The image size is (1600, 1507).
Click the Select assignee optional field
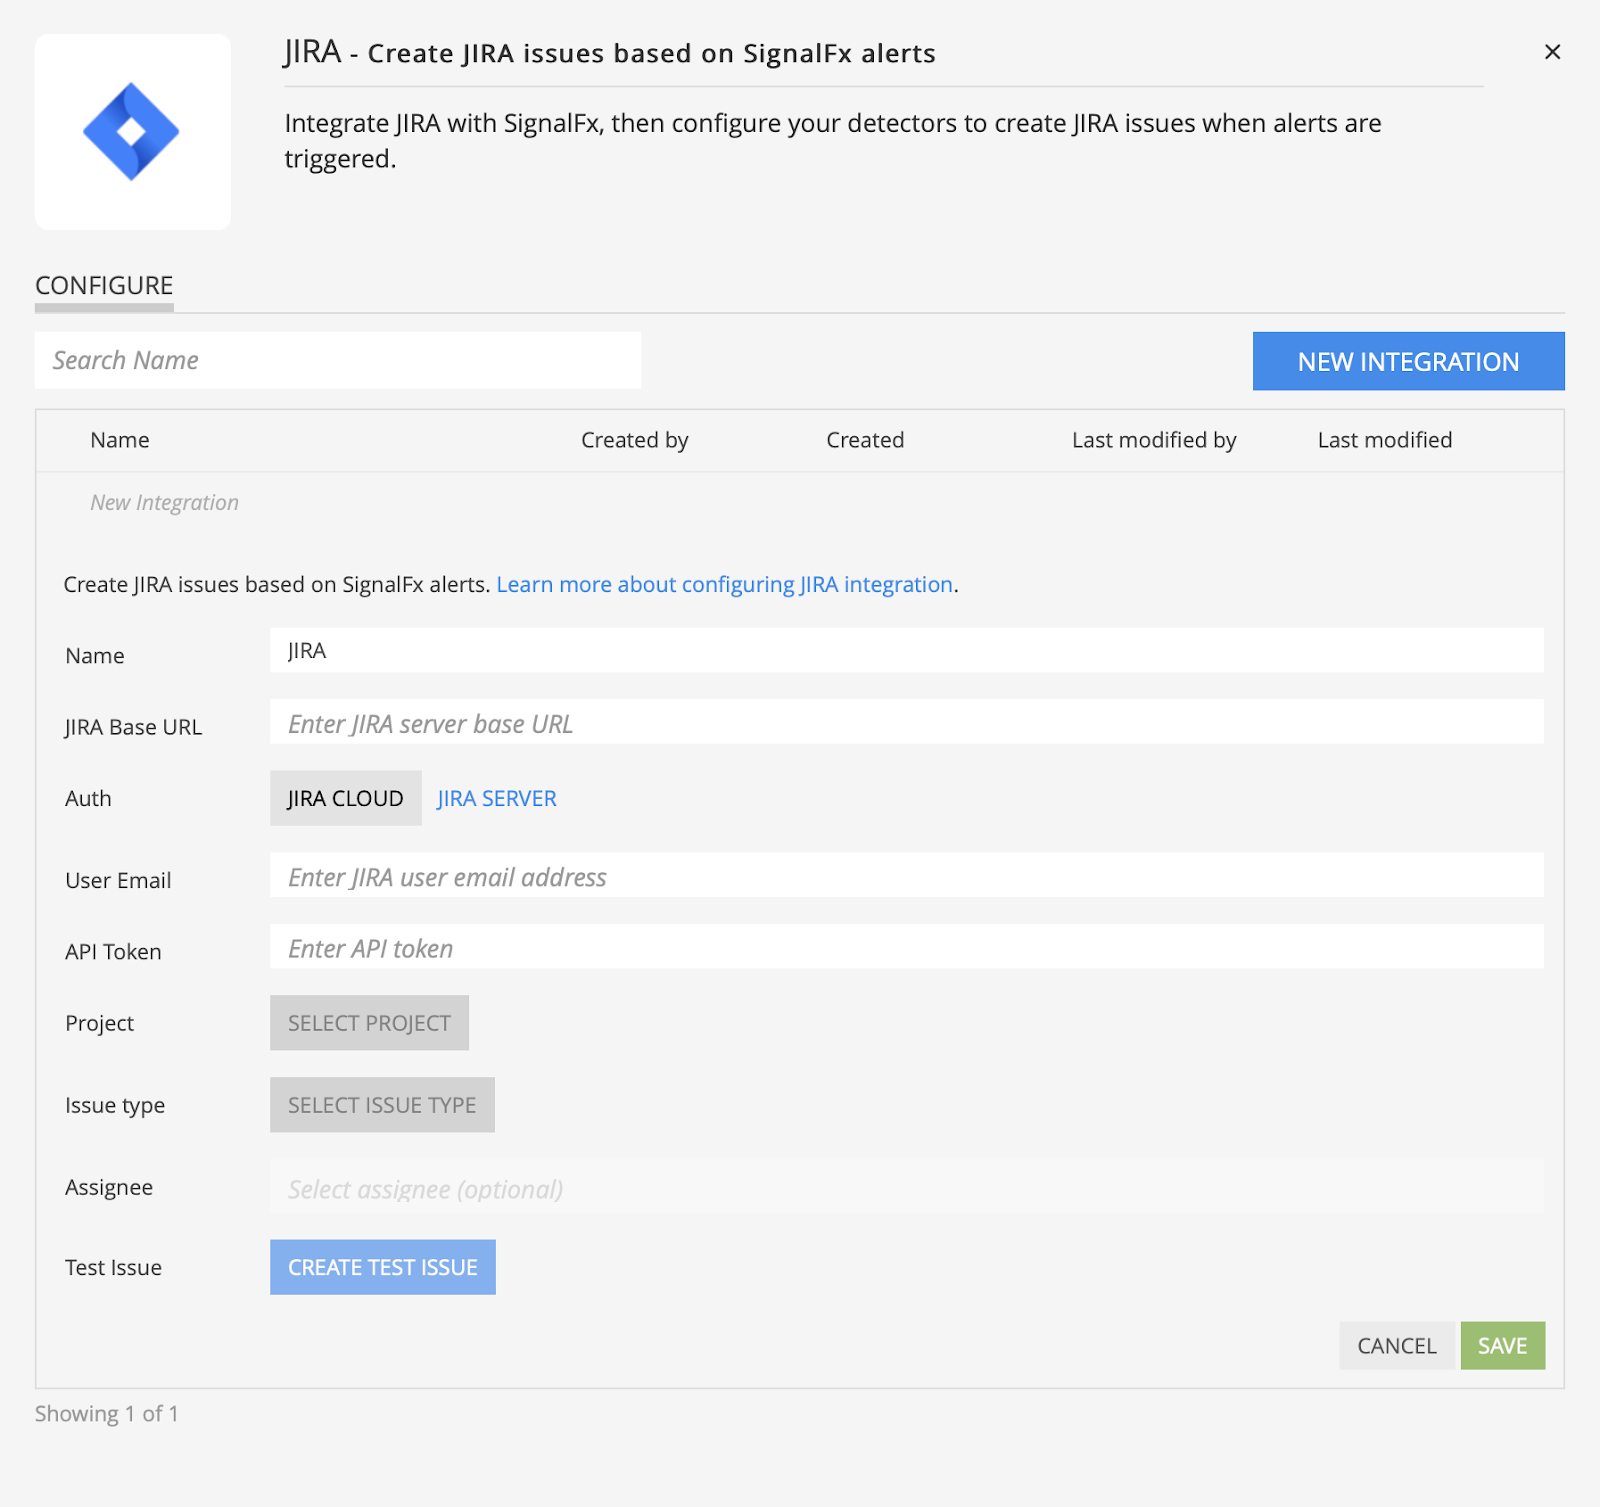(x=907, y=1187)
